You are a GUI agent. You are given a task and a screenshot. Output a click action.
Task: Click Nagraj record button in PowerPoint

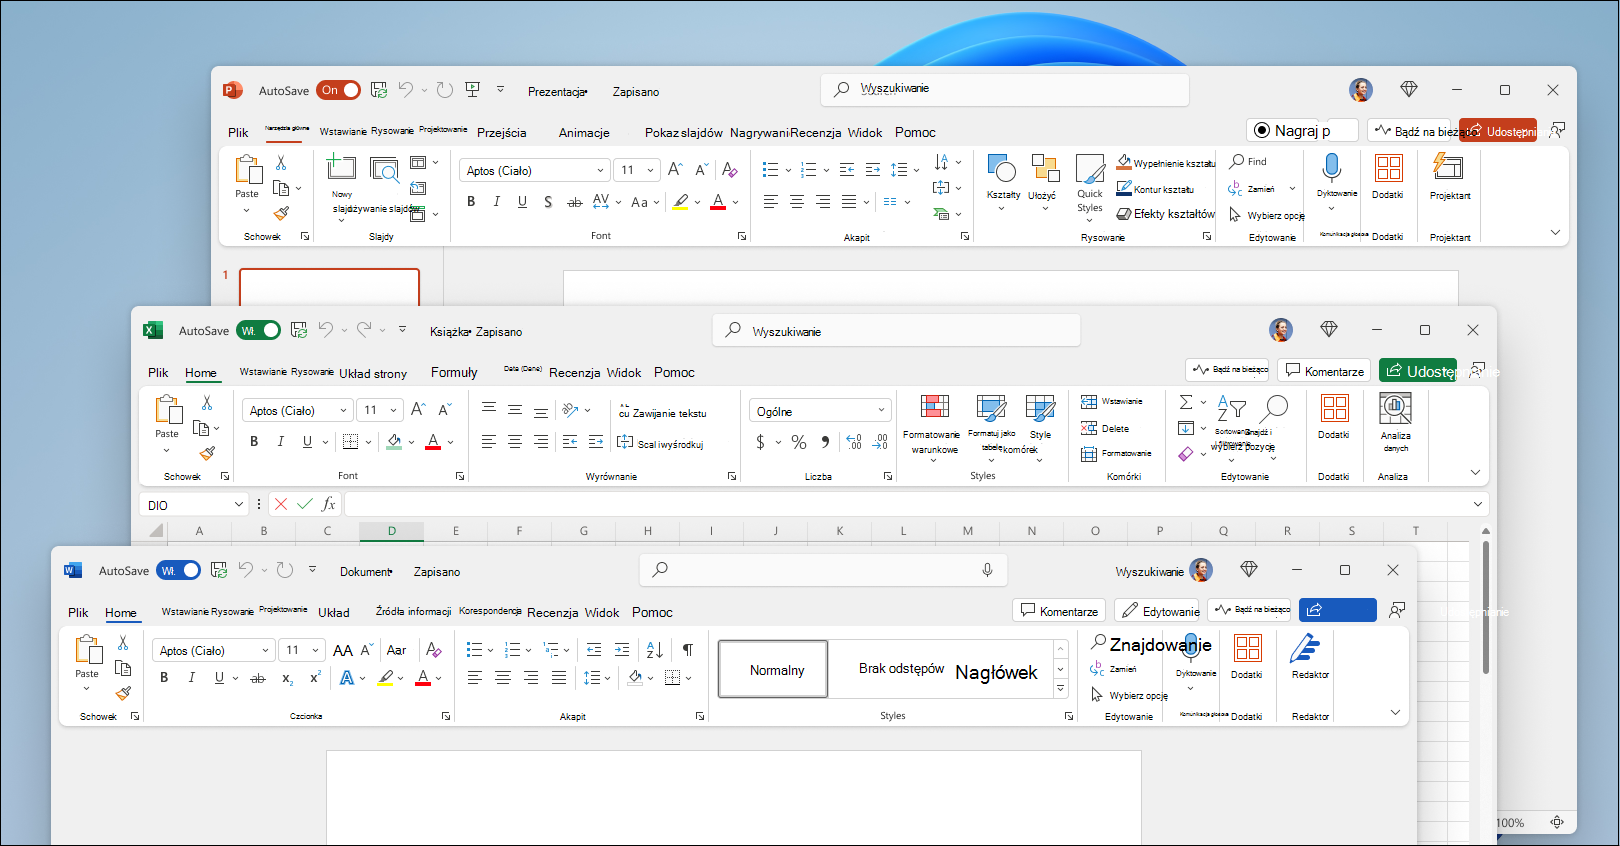(1302, 130)
